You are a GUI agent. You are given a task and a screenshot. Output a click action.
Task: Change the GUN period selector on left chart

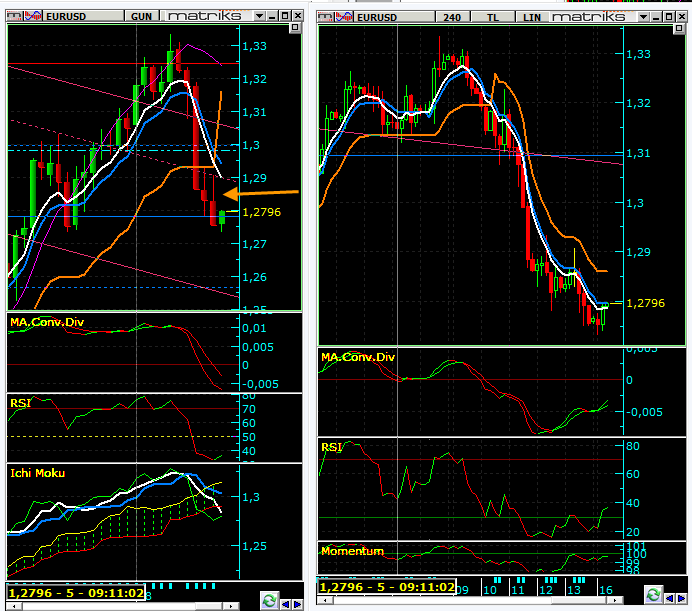(x=141, y=17)
